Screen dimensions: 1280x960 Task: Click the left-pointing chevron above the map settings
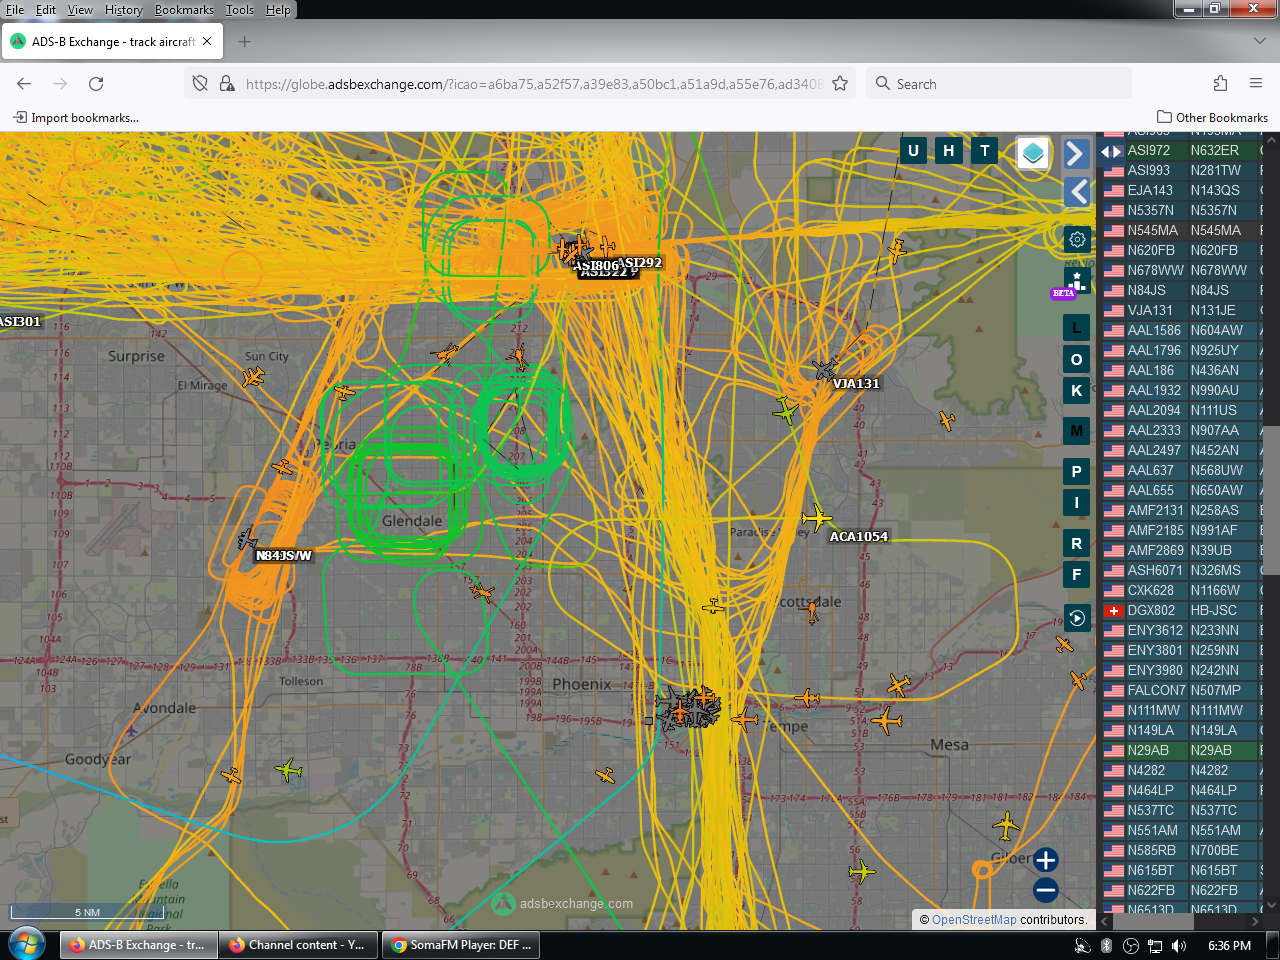coord(1077,191)
